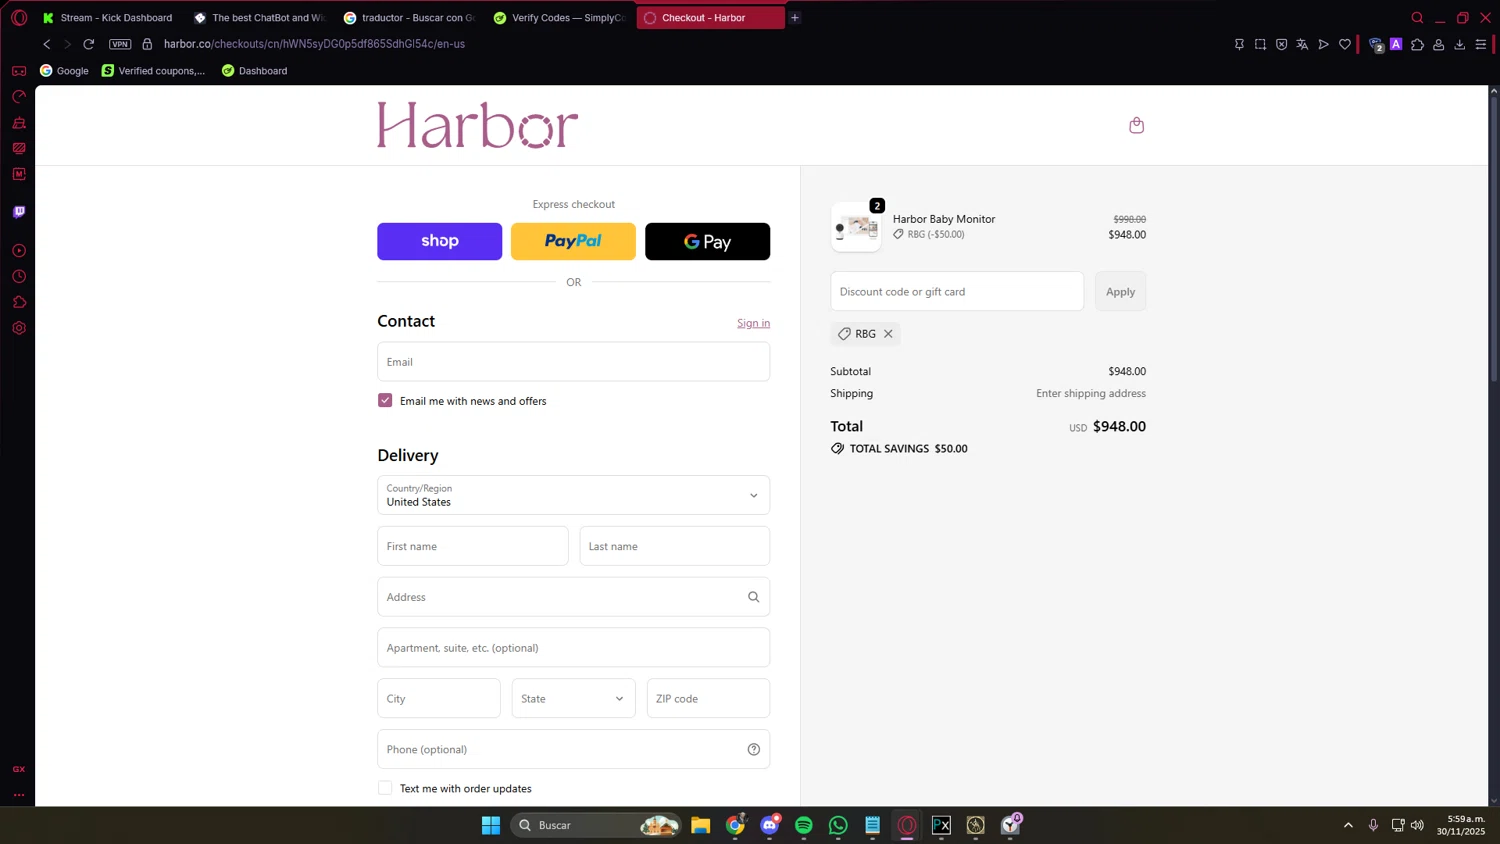The image size is (1500, 844).
Task: Show hidden system tray icons chevron
Action: pos(1348,825)
